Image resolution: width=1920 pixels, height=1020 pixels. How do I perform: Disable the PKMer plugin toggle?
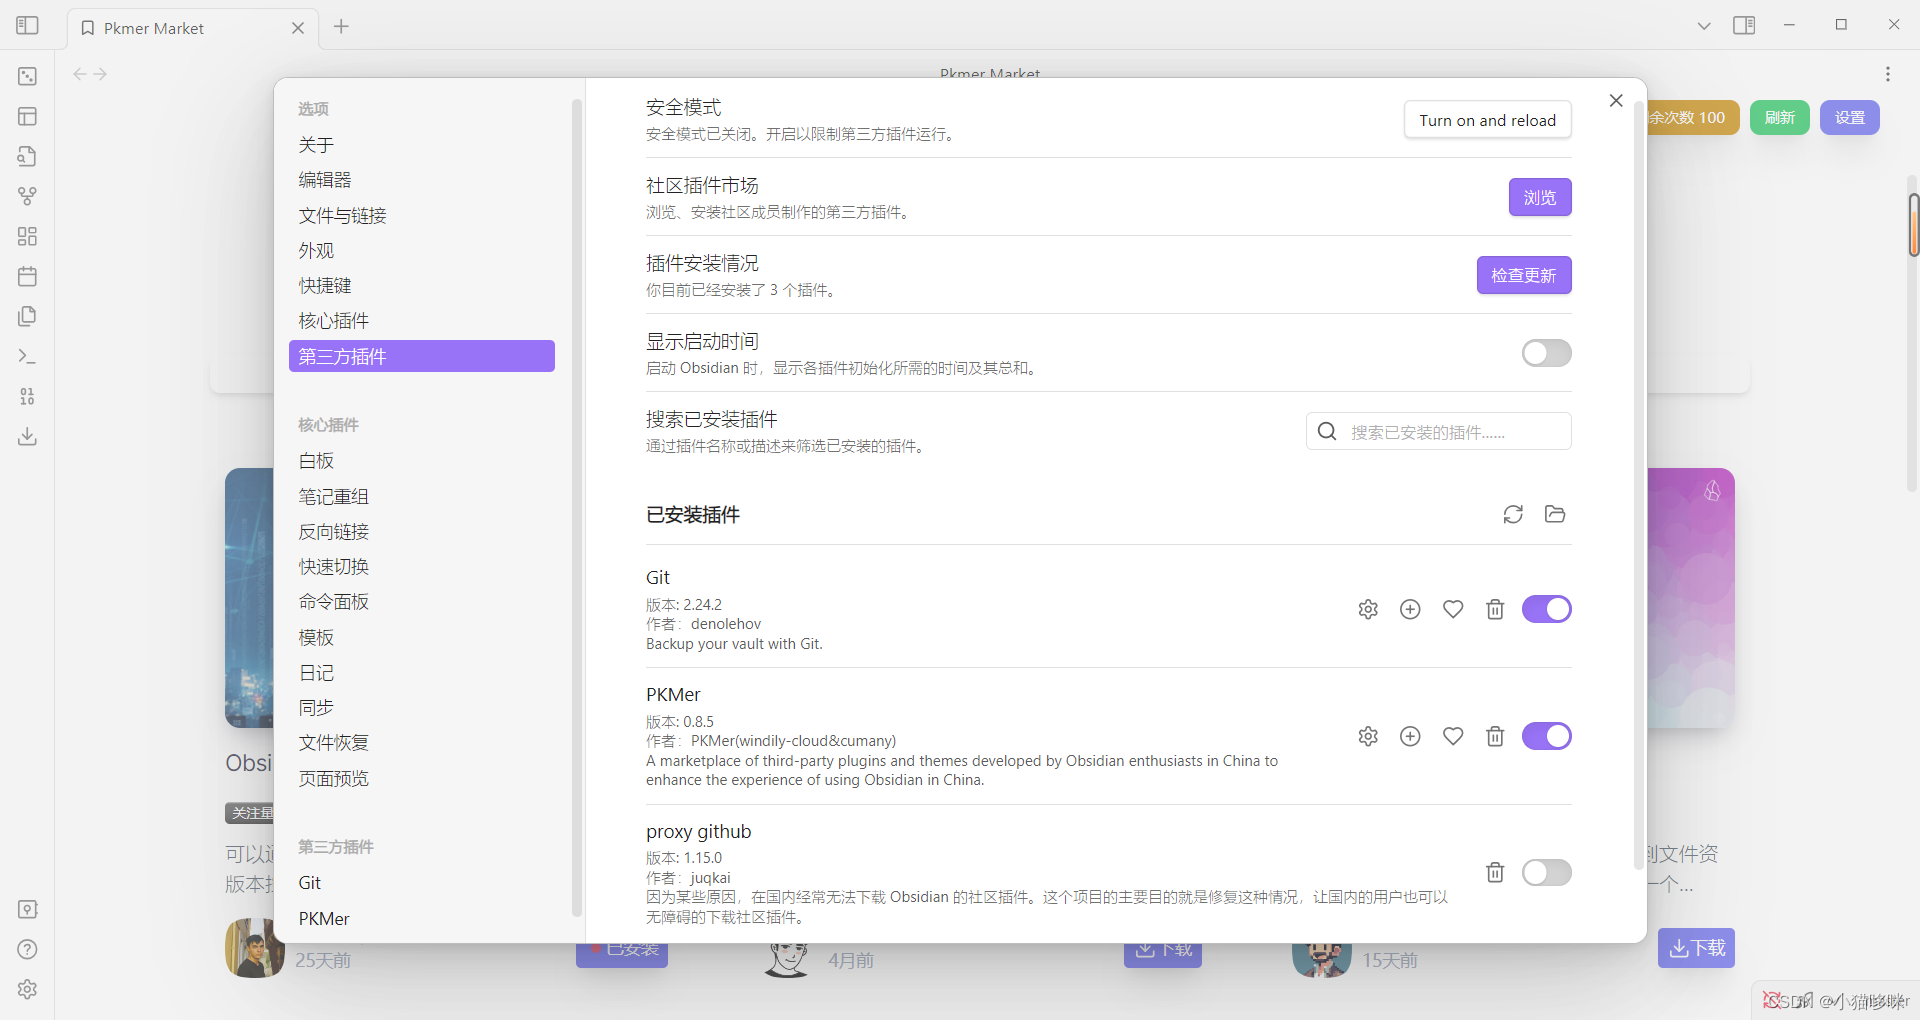(1546, 736)
